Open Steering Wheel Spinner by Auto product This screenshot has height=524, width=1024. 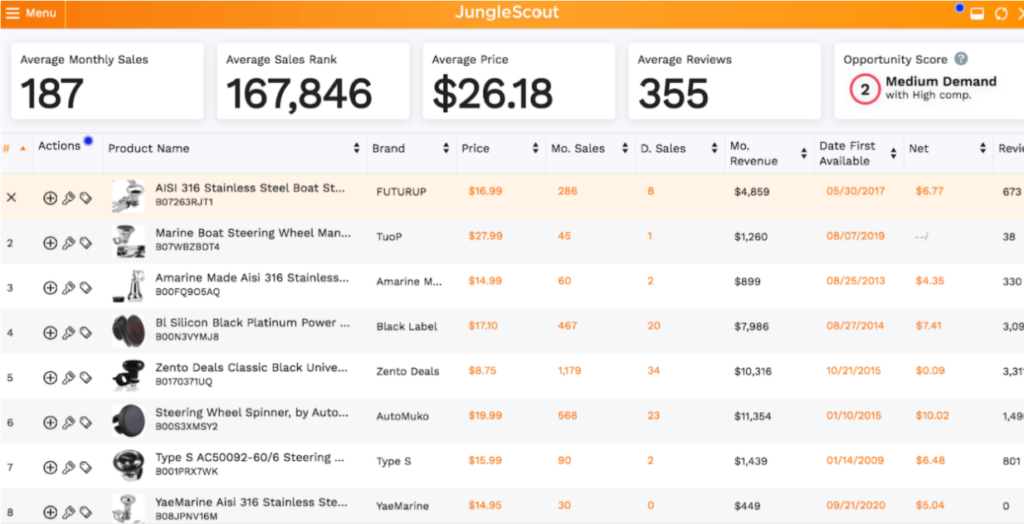click(251, 413)
